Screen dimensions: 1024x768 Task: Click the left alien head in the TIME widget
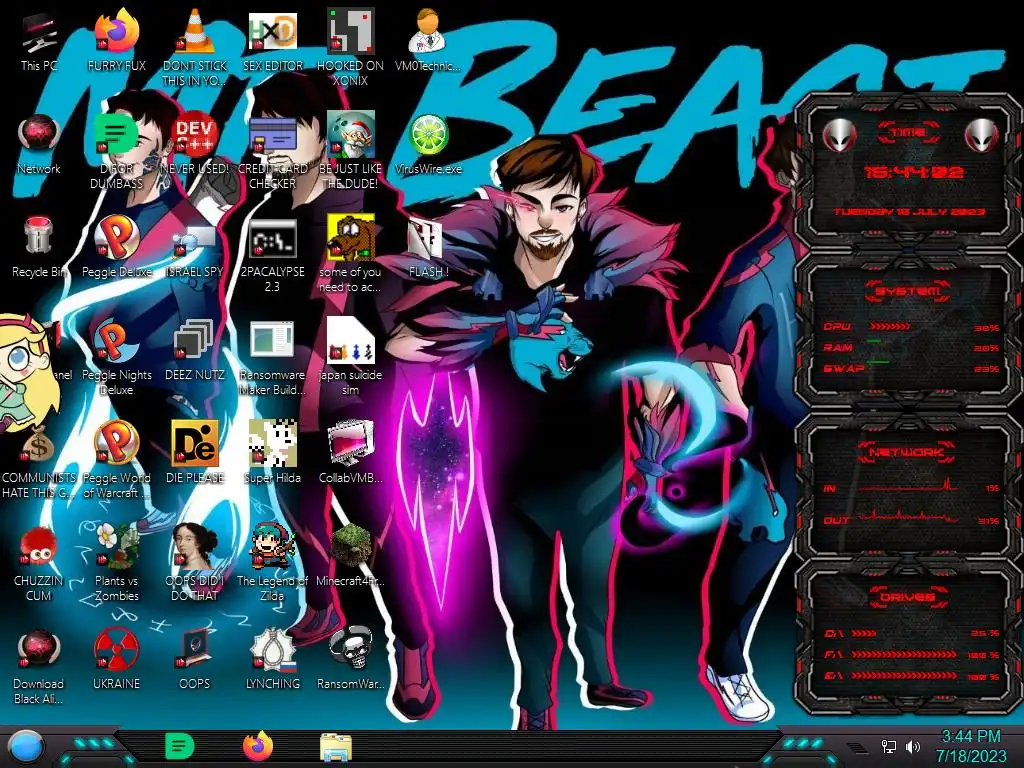(x=839, y=136)
